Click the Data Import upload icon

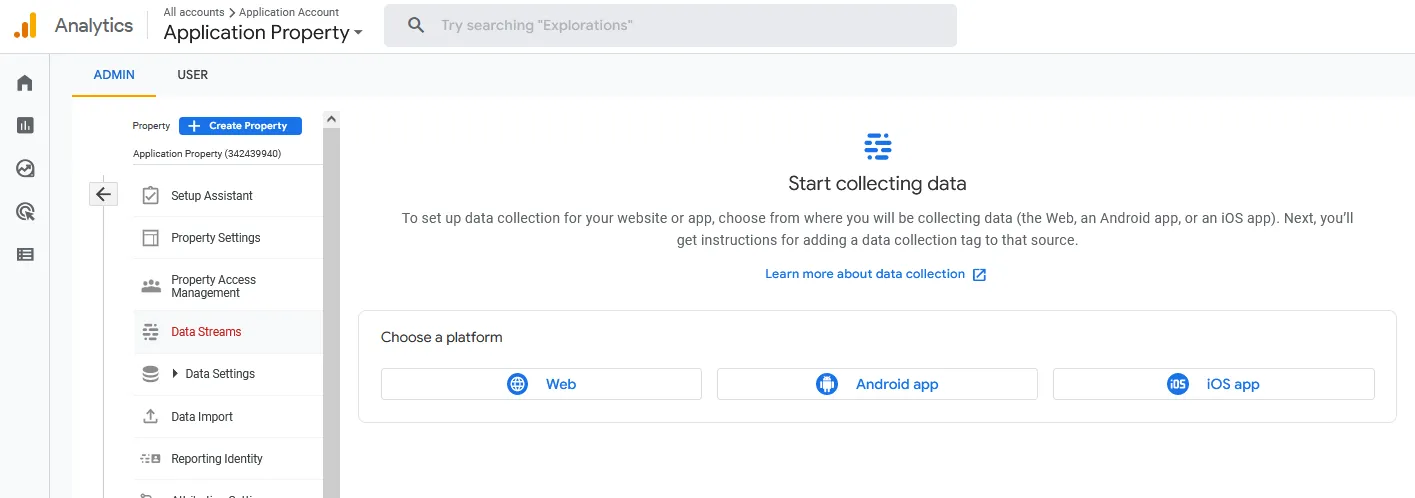151,416
